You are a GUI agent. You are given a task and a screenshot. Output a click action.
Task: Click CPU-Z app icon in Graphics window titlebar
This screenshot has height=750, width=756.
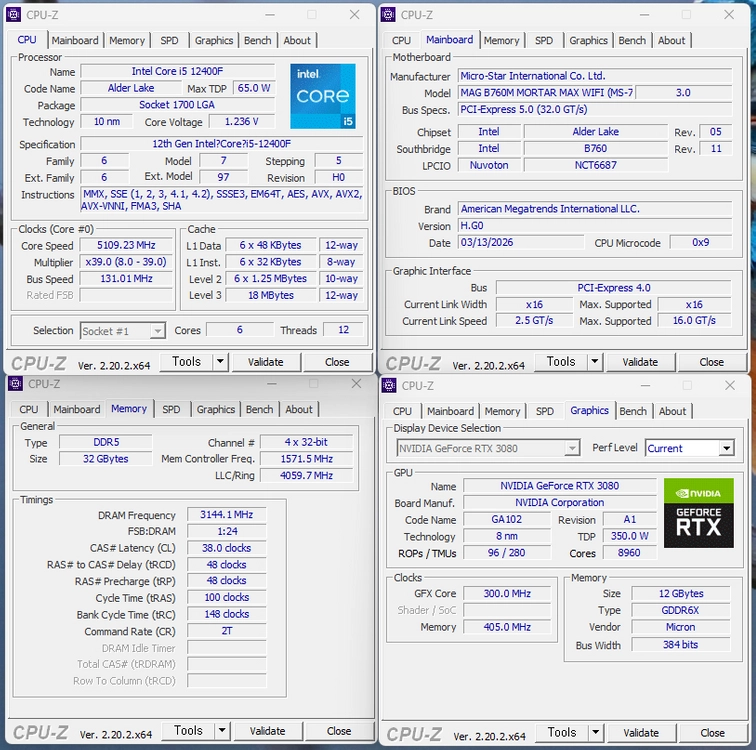(389, 386)
